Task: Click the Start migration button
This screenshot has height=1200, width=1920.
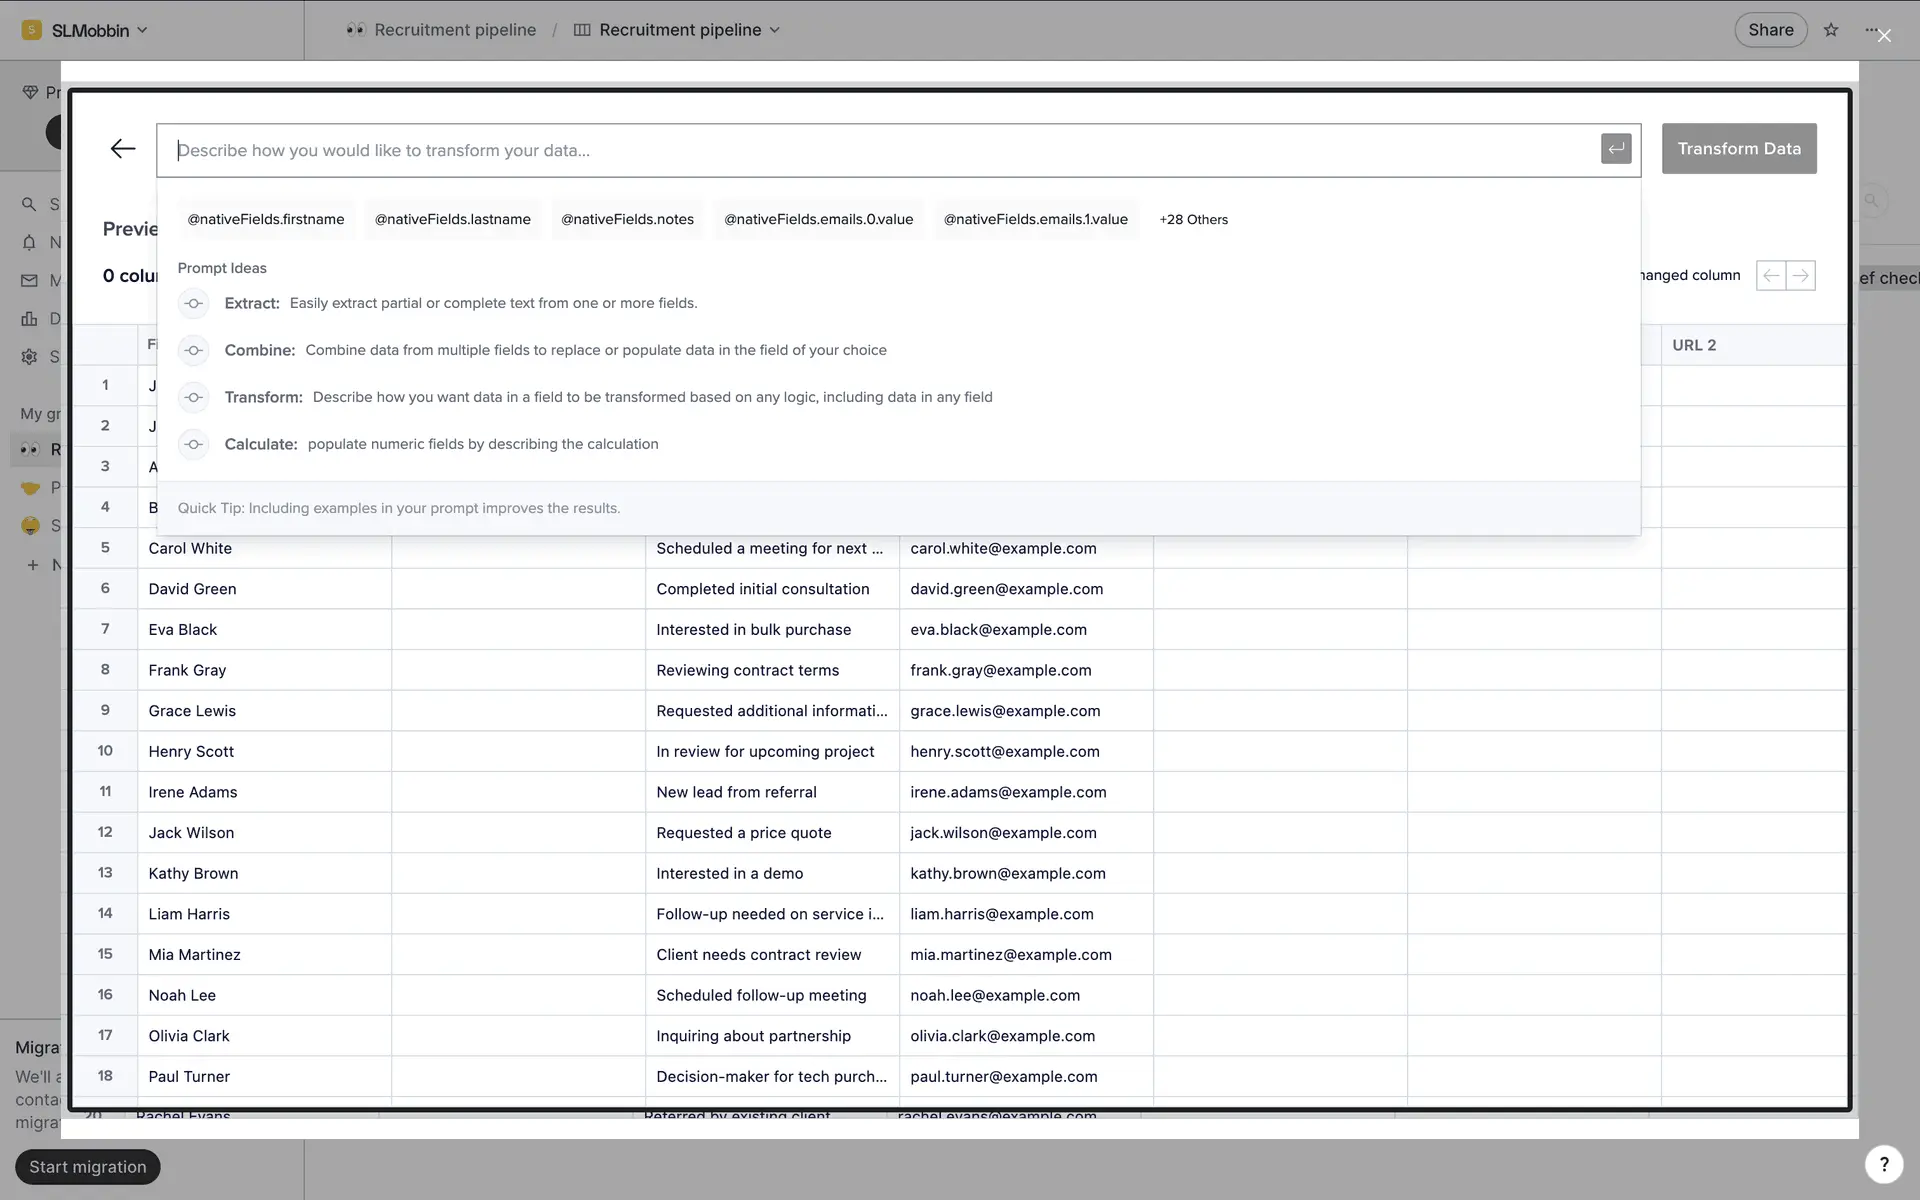Action: tap(88, 1167)
